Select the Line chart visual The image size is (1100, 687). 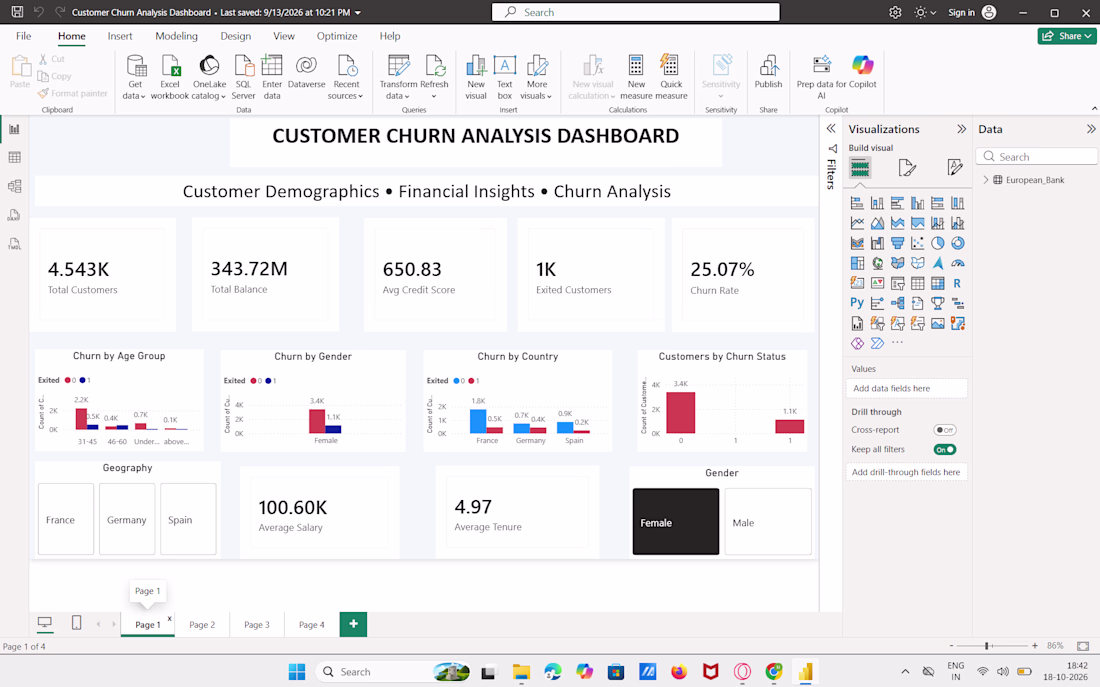(857, 223)
